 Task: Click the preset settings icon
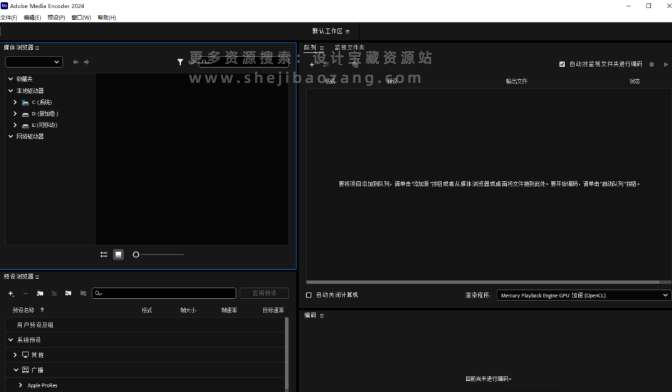point(54,293)
